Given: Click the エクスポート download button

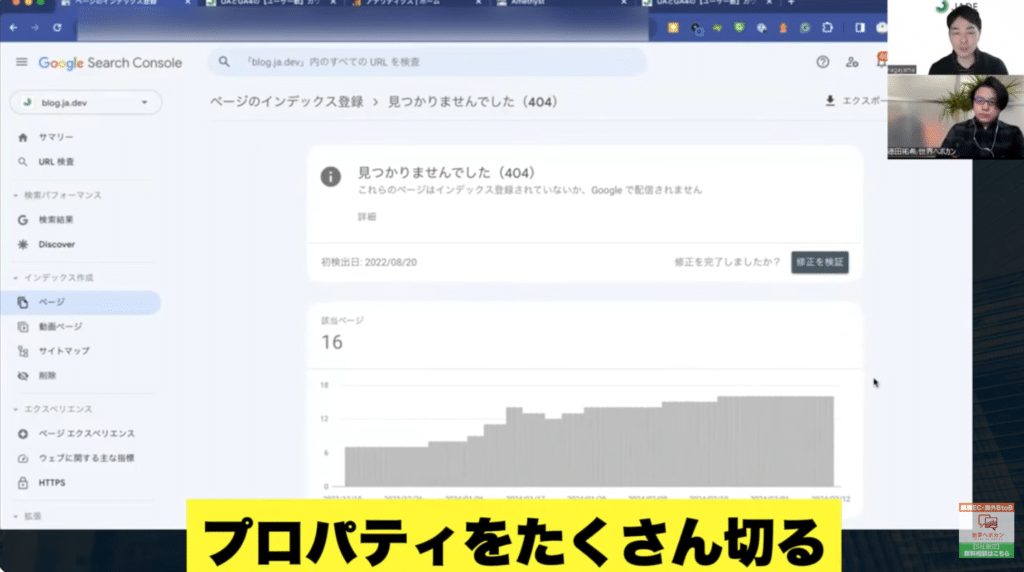Looking at the screenshot, I should pyautogui.click(x=856, y=101).
